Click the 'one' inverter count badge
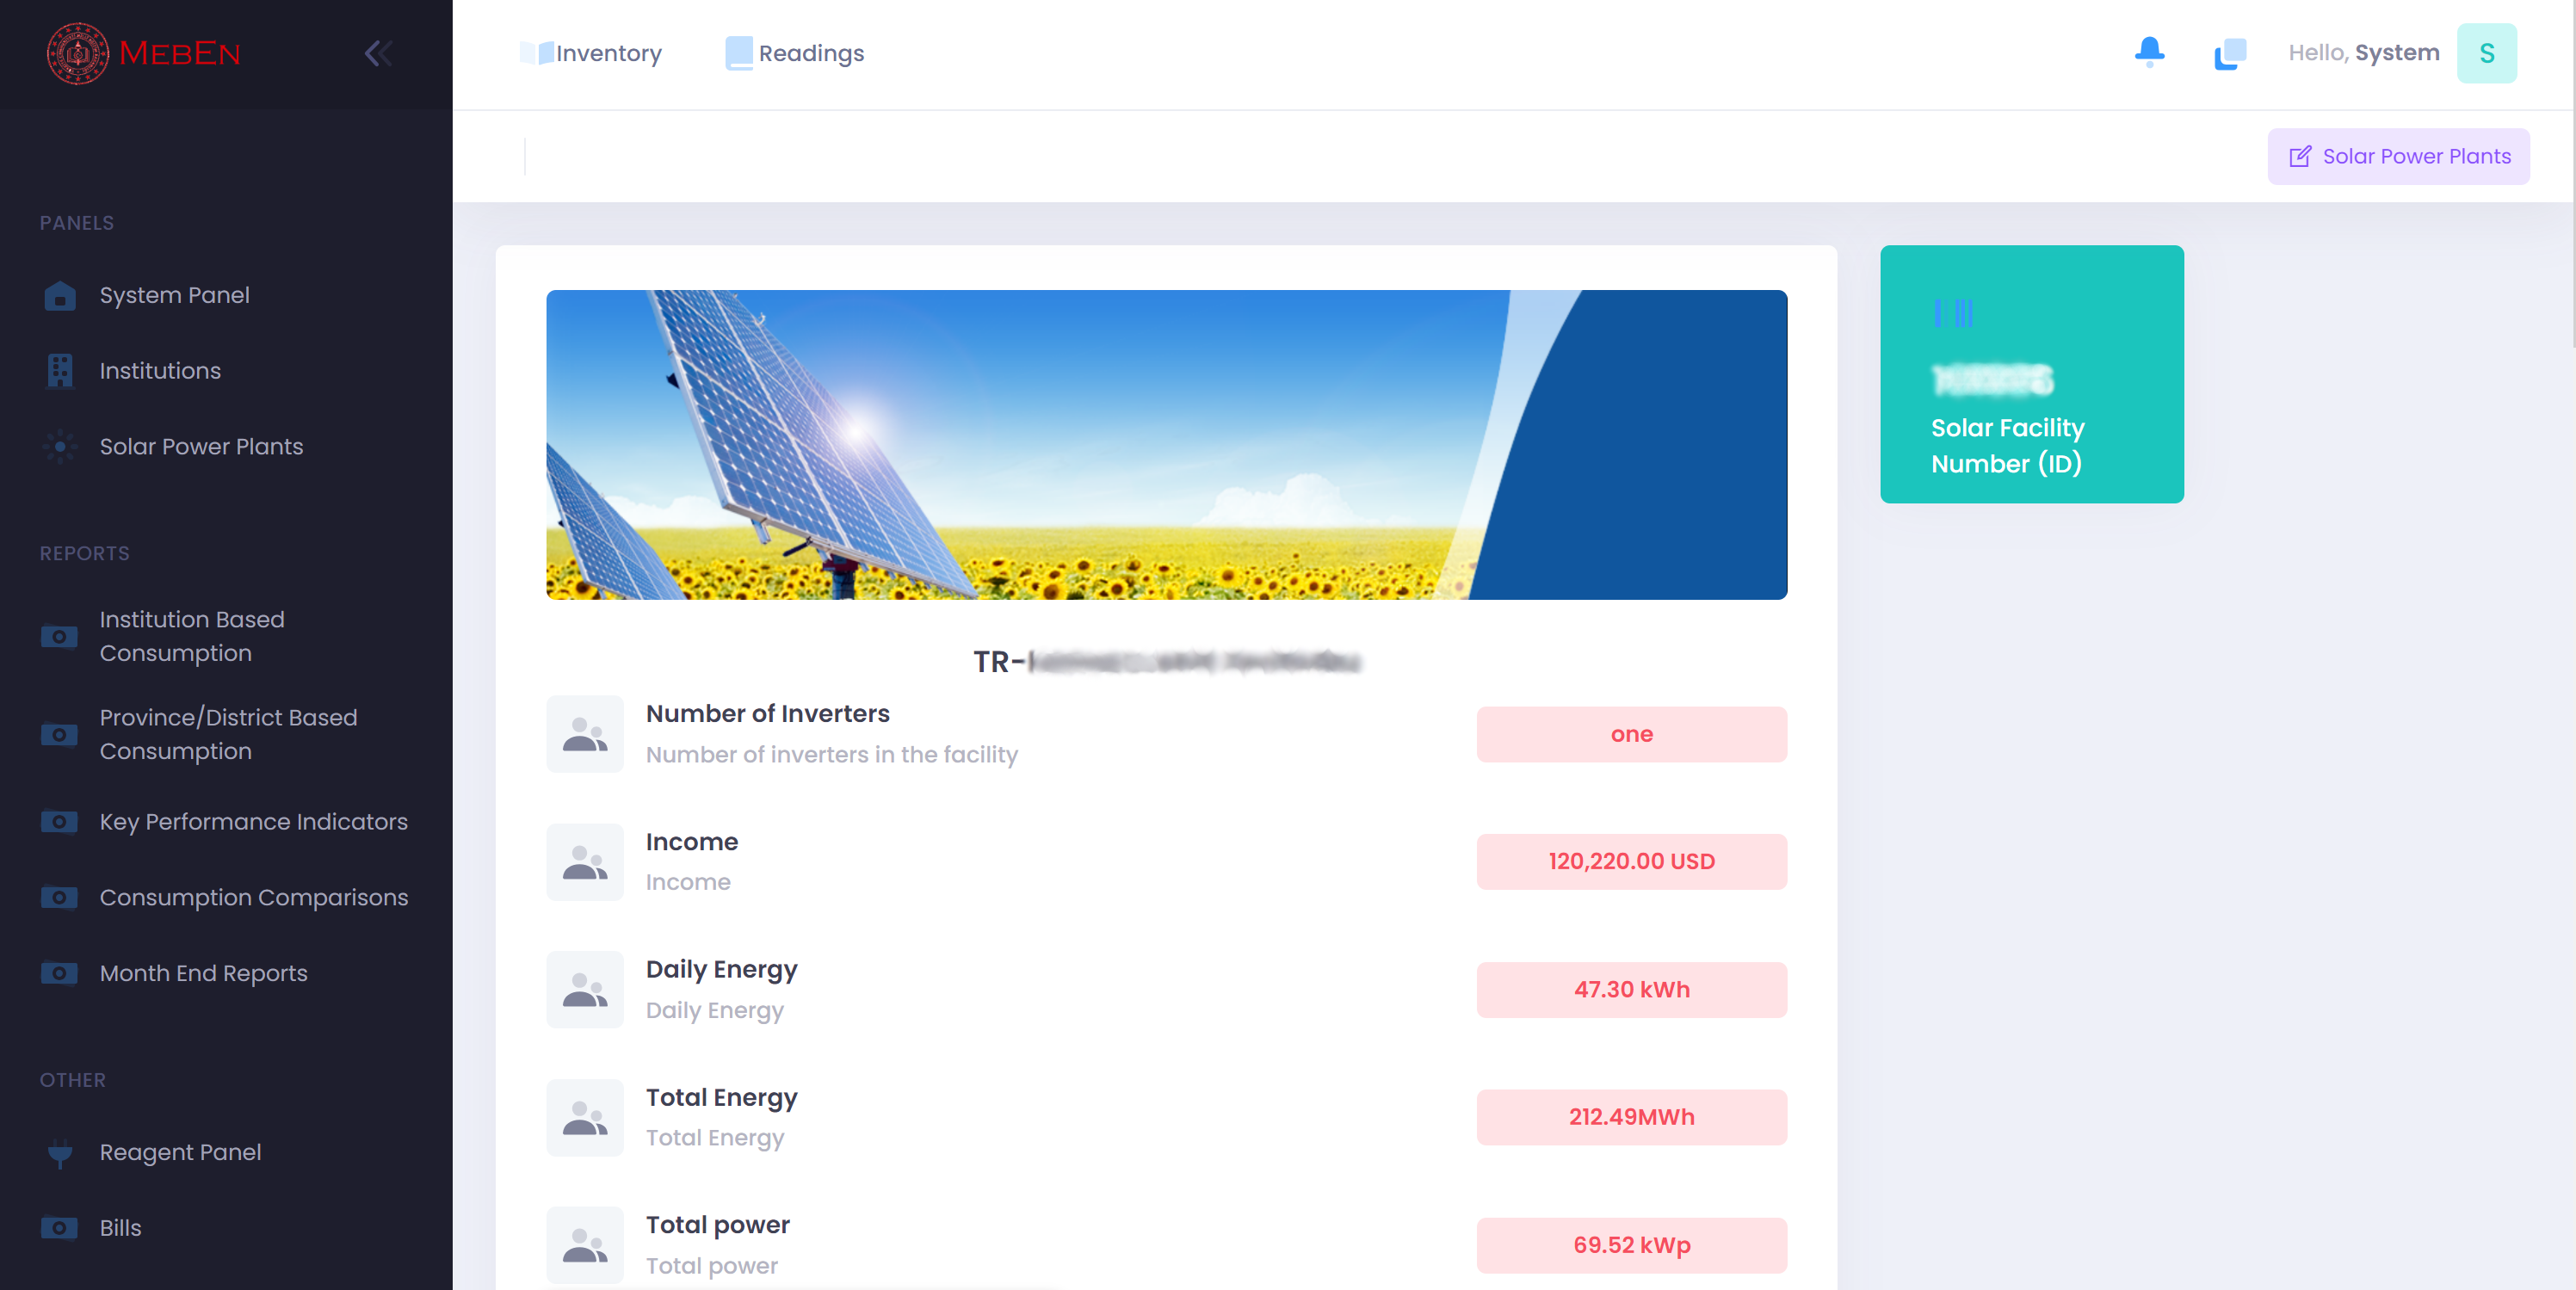This screenshot has width=2576, height=1290. click(1631, 734)
